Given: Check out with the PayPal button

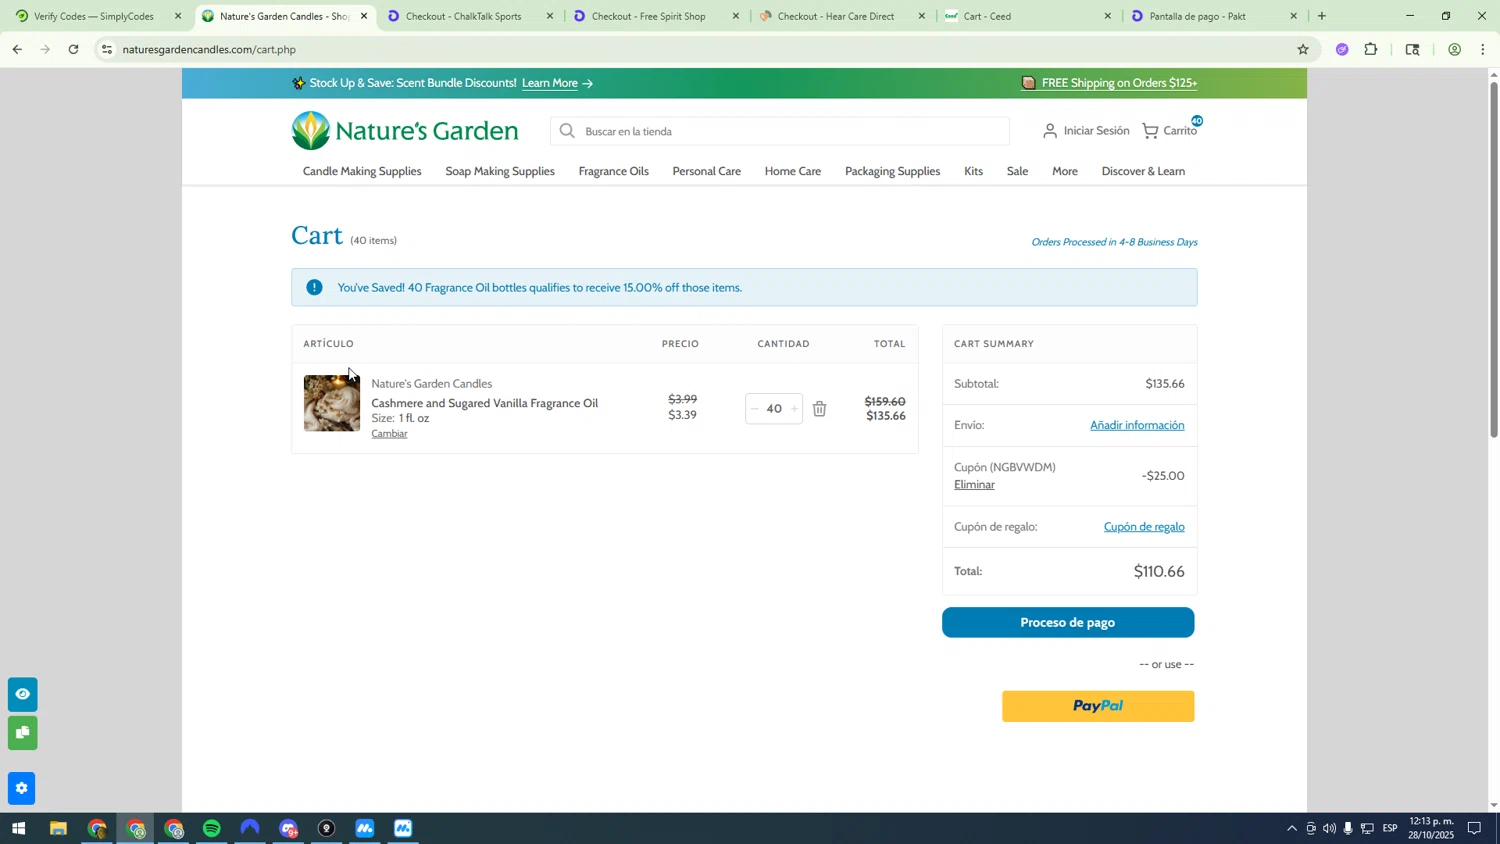Looking at the screenshot, I should pos(1098,707).
